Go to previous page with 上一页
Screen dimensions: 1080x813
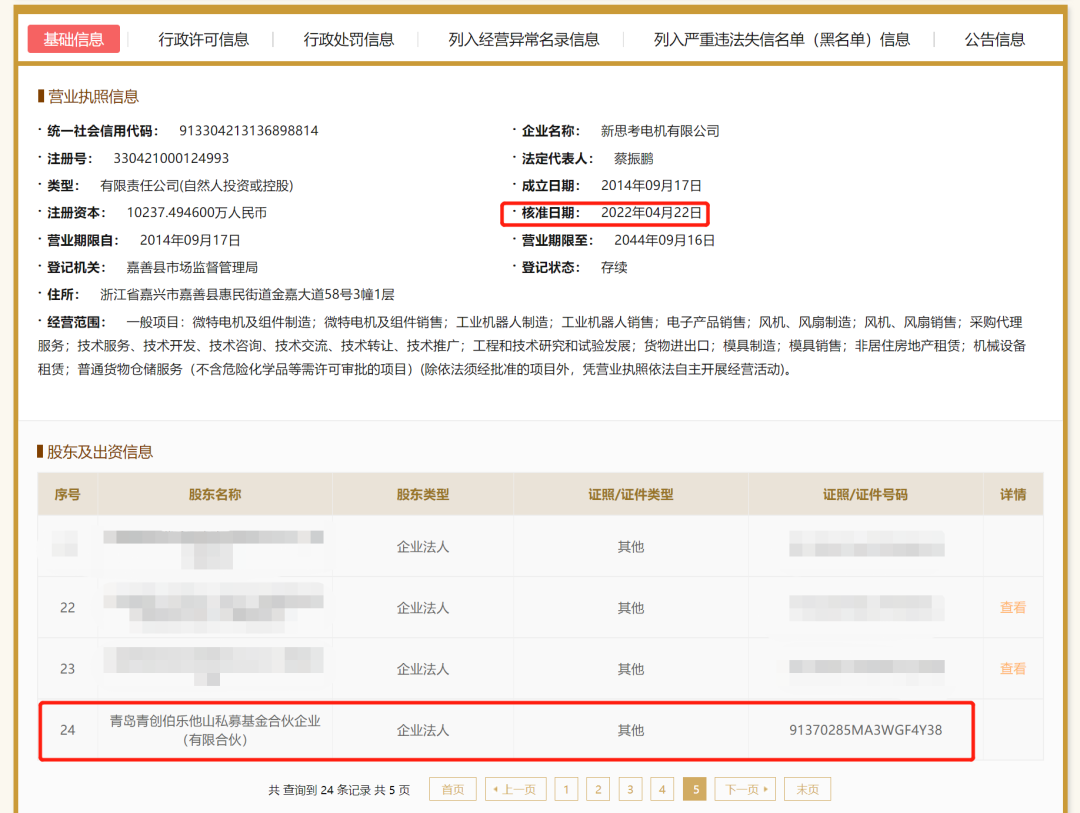tap(516, 789)
